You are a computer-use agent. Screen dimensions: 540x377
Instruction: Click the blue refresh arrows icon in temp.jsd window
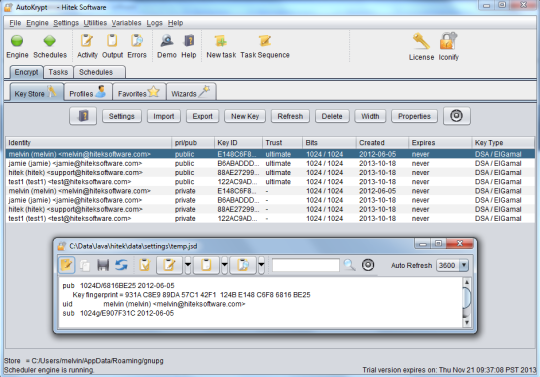coord(121,265)
